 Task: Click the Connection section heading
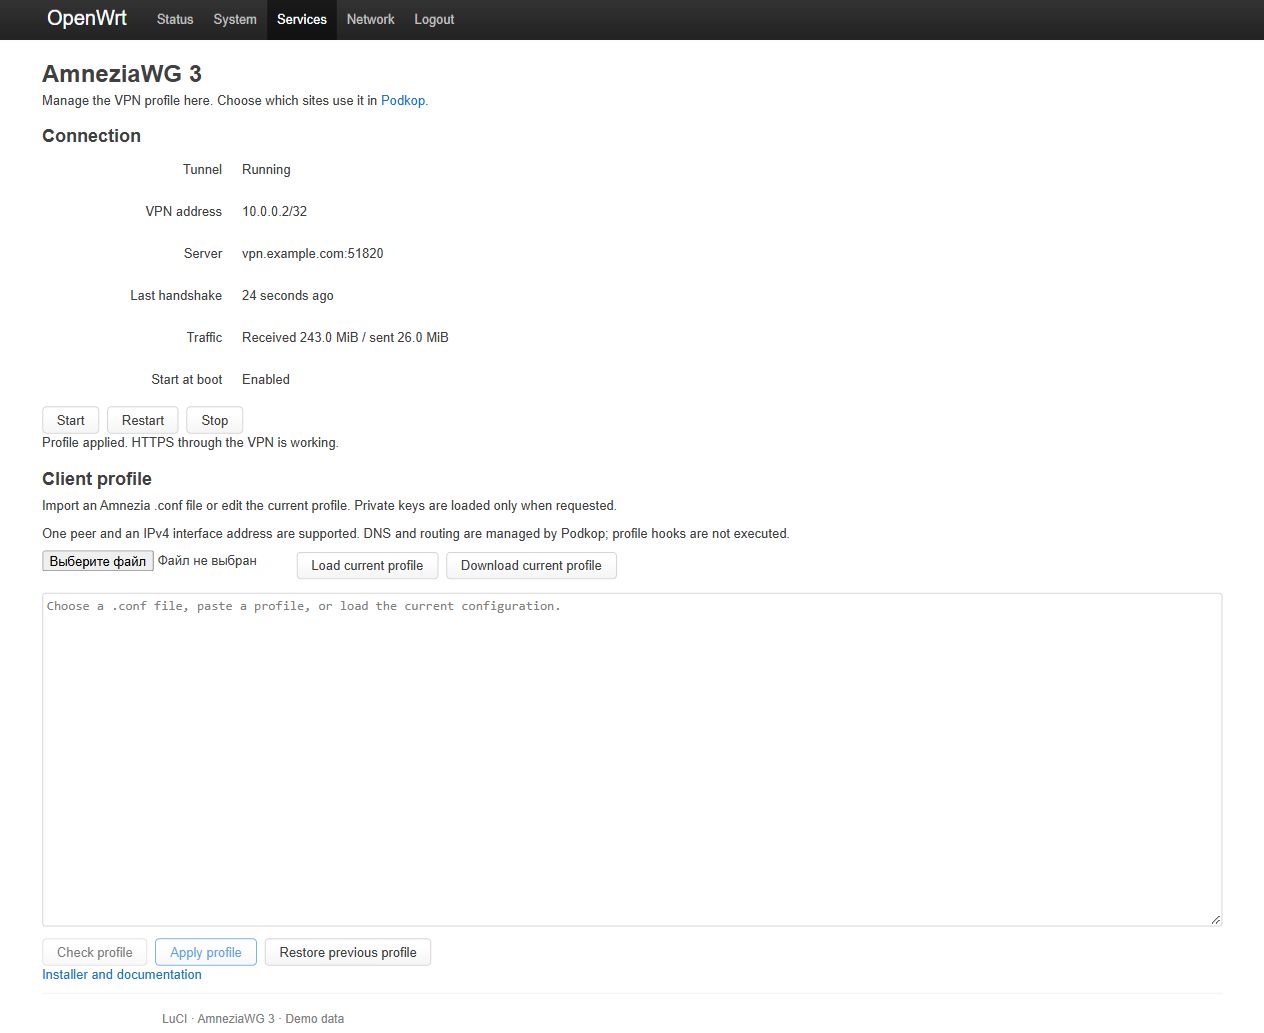coord(91,136)
